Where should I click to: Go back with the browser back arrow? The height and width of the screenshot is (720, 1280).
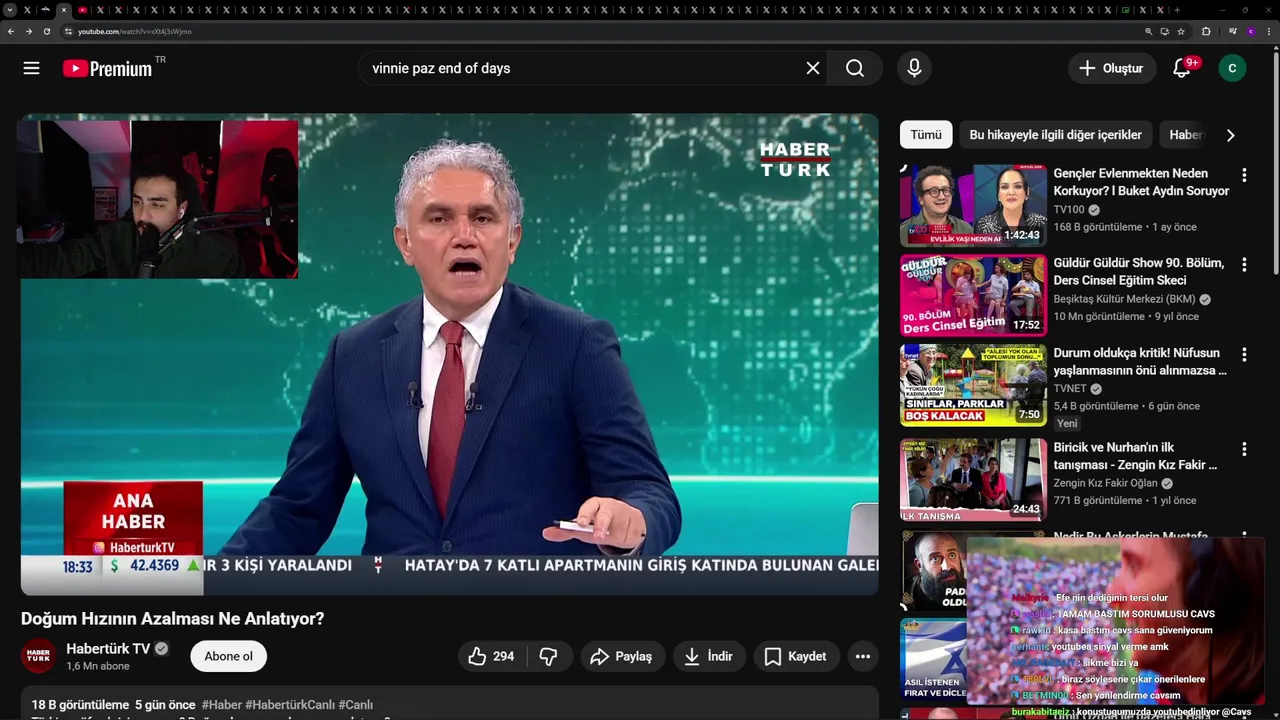click(x=11, y=31)
